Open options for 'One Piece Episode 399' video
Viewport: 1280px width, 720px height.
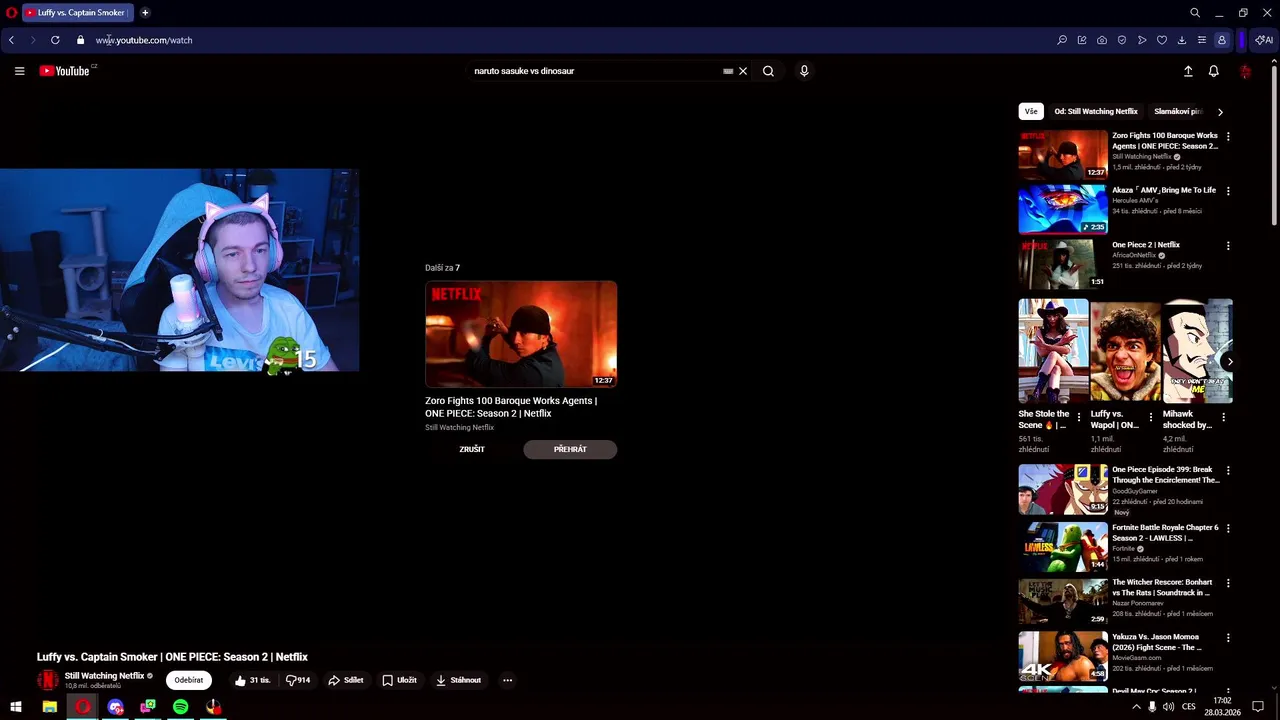coord(1228,471)
